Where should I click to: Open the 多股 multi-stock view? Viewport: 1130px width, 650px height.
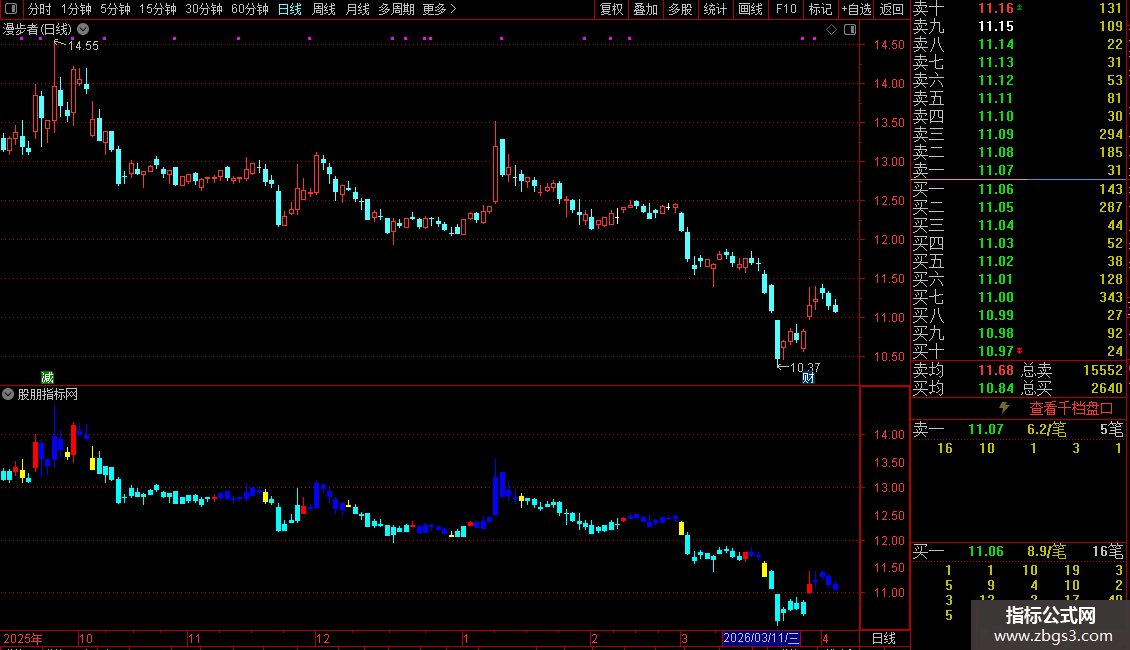(x=680, y=9)
